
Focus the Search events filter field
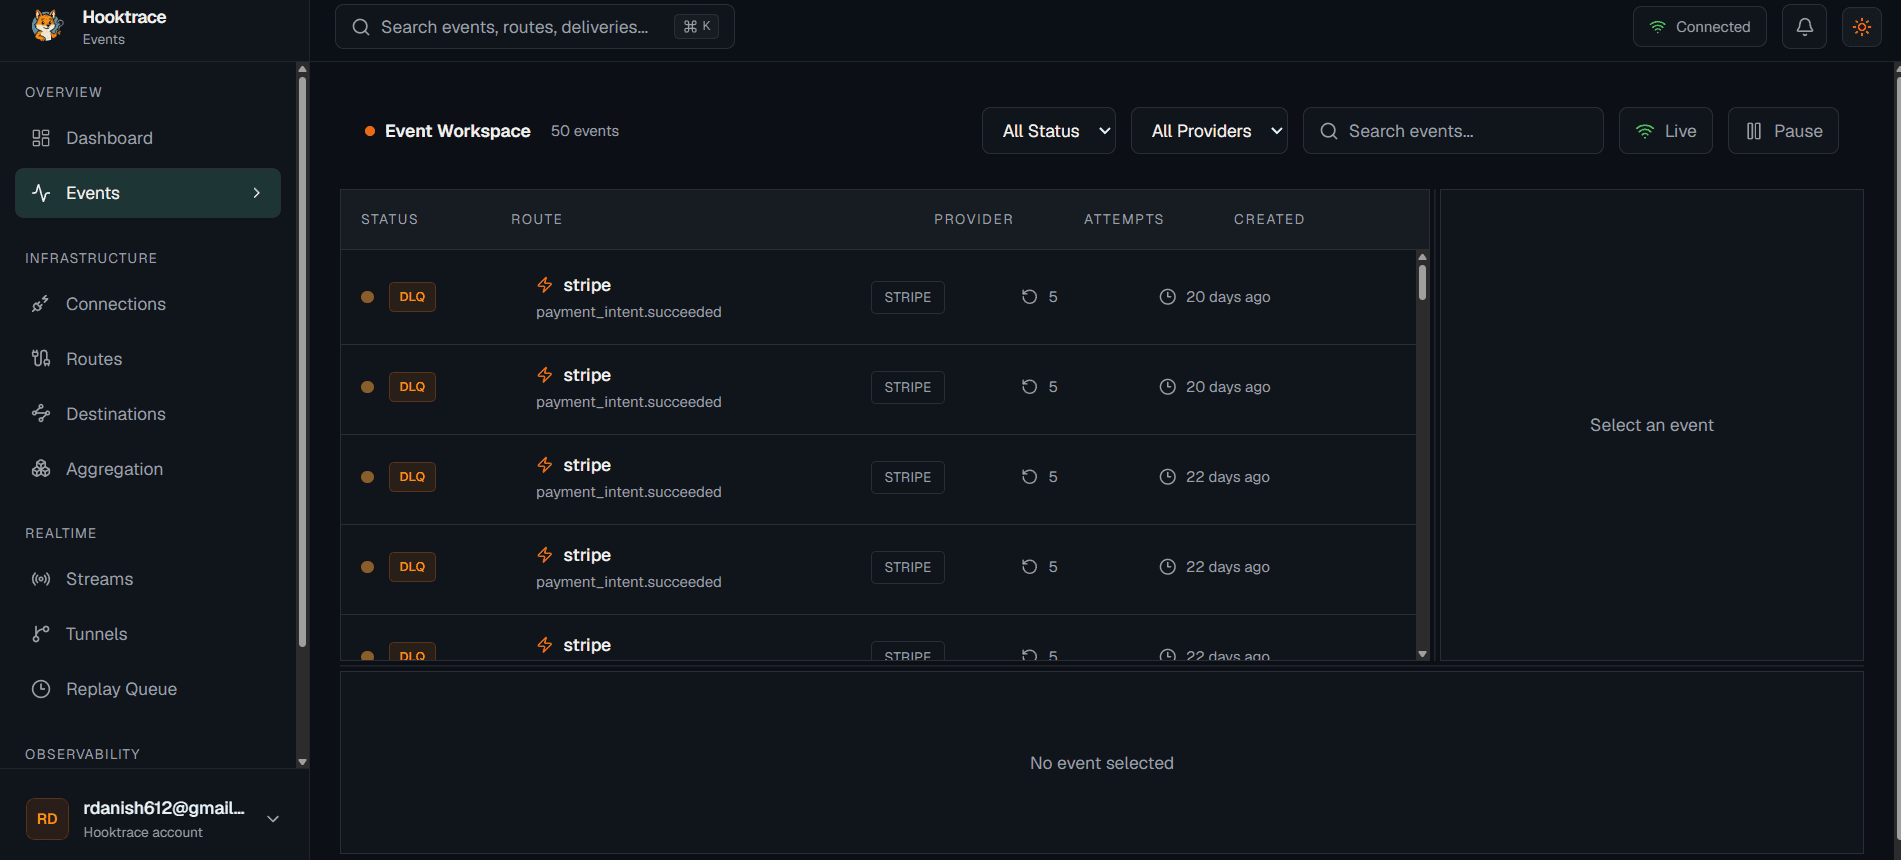pos(1453,131)
